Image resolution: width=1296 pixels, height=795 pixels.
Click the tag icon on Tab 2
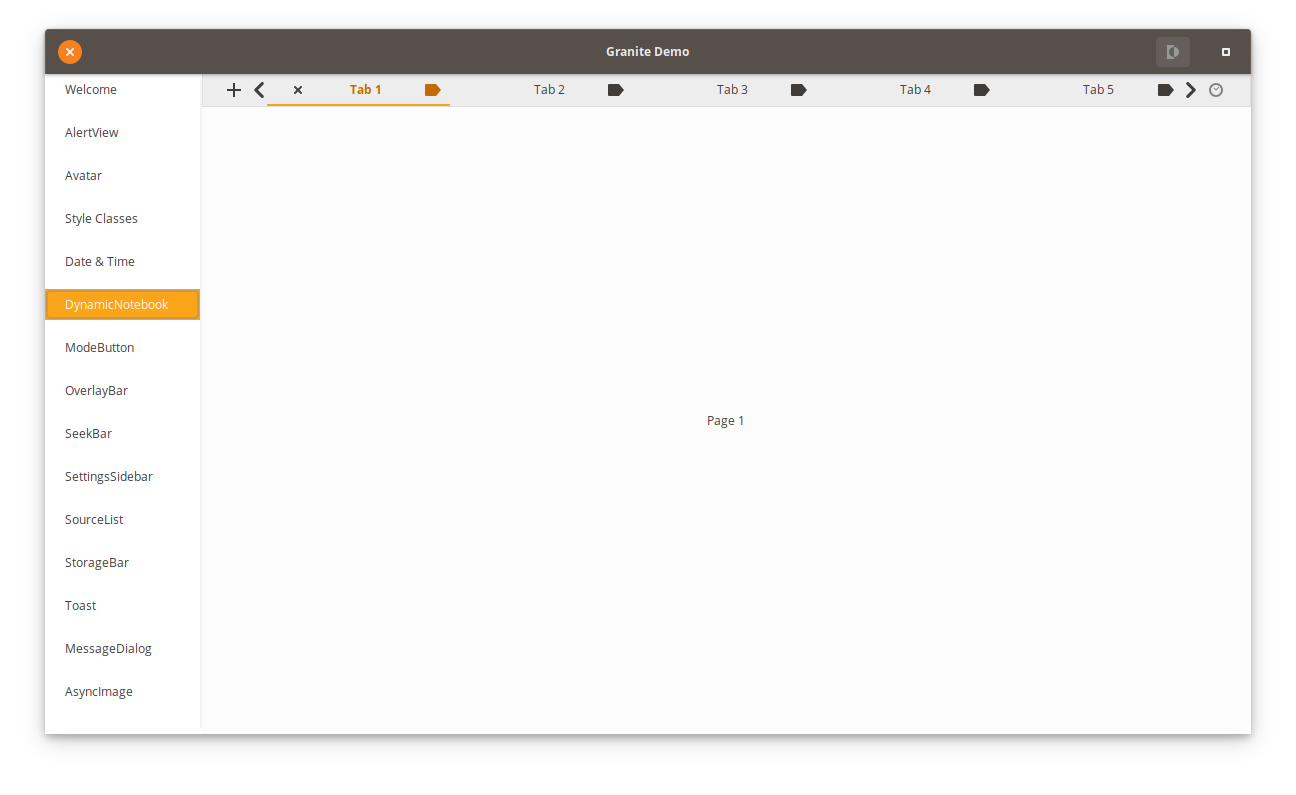click(x=615, y=89)
